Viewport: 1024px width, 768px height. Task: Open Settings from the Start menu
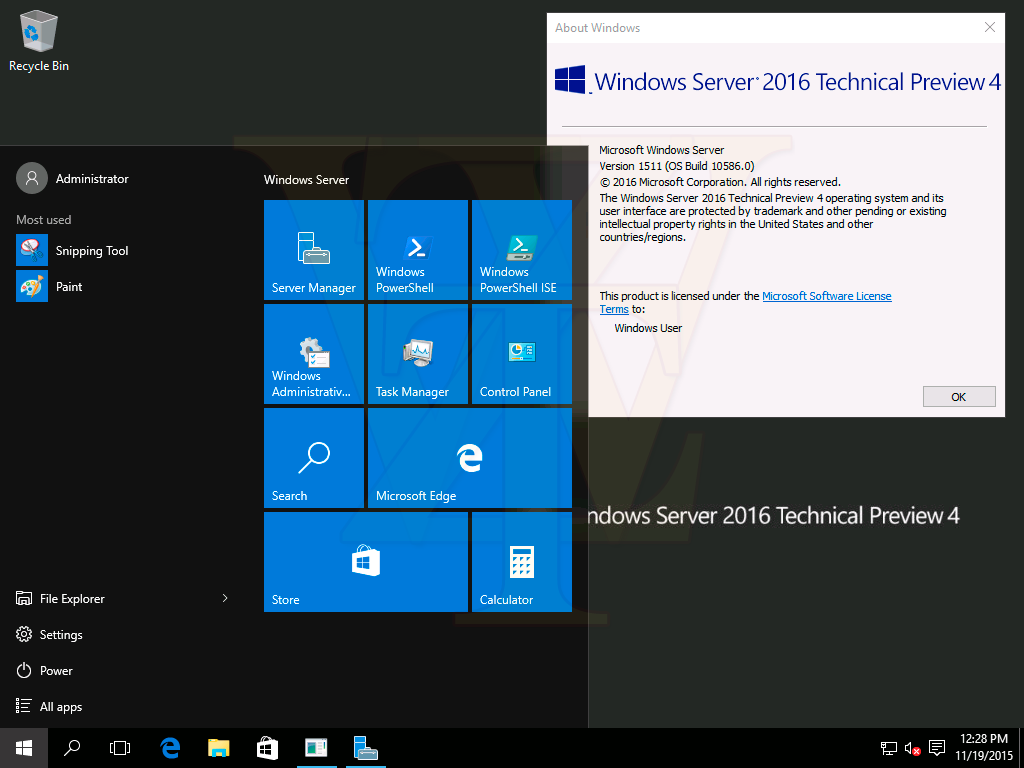(x=60, y=635)
